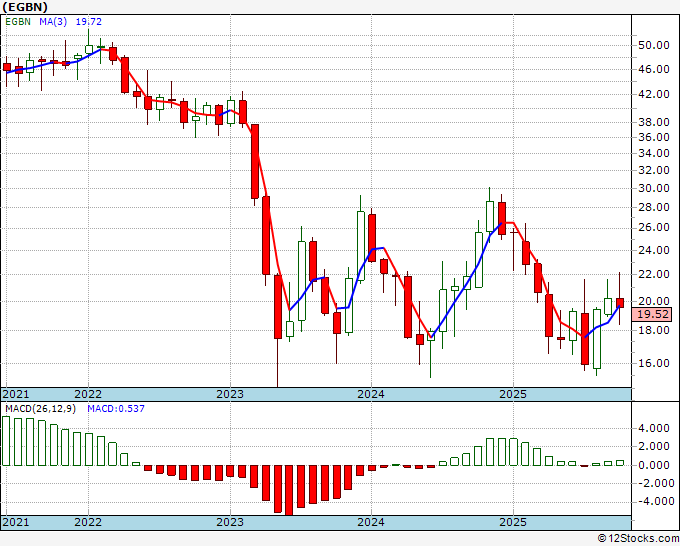Screen dimensions: 680x546
Task: Click the 20.00 price axis label
Action: (x=654, y=301)
